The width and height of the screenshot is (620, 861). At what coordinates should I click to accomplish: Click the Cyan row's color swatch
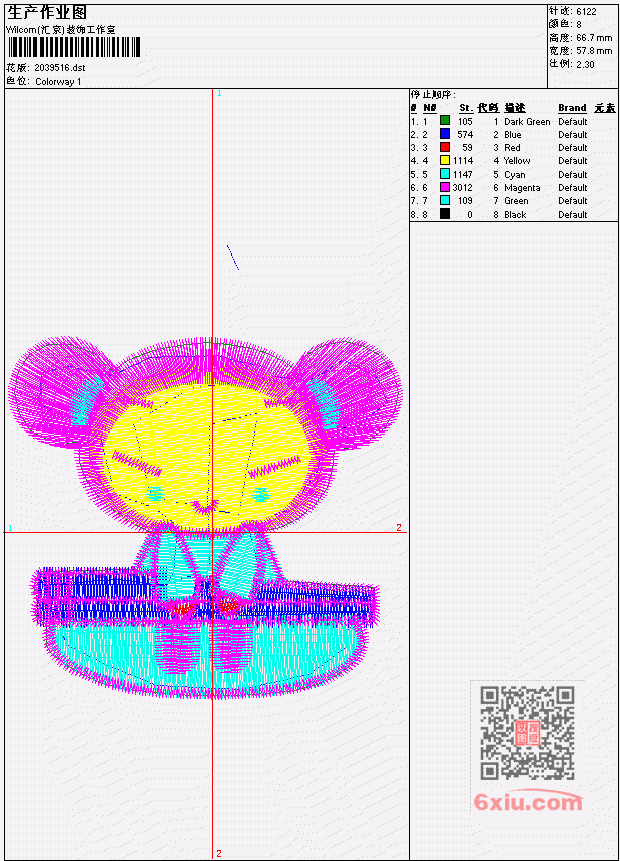point(445,174)
